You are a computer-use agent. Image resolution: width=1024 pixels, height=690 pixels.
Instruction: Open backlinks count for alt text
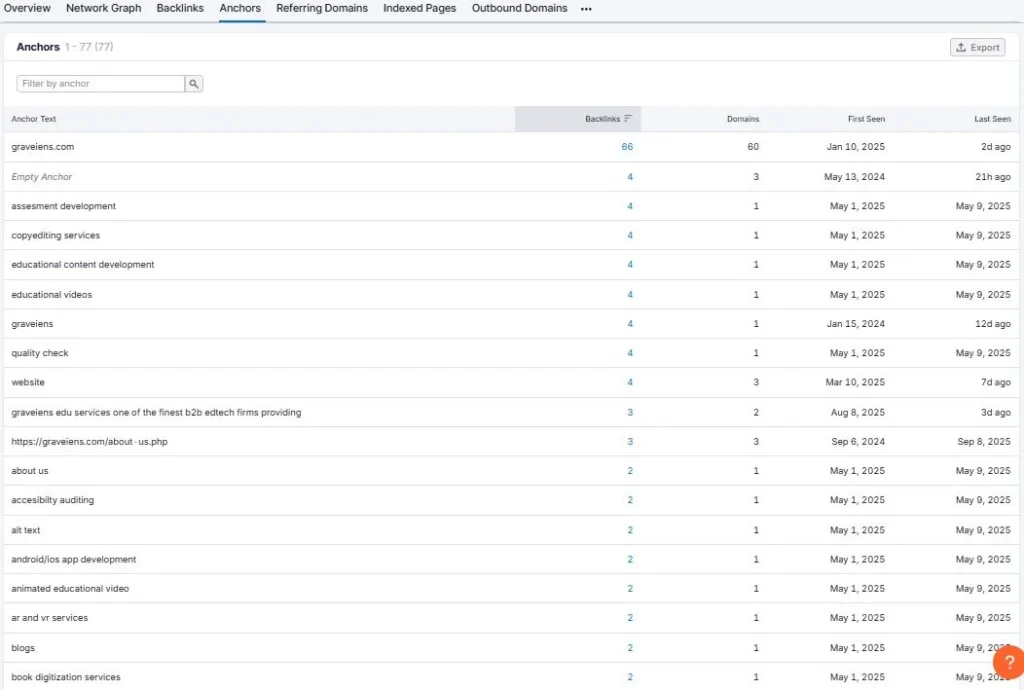pyautogui.click(x=630, y=530)
